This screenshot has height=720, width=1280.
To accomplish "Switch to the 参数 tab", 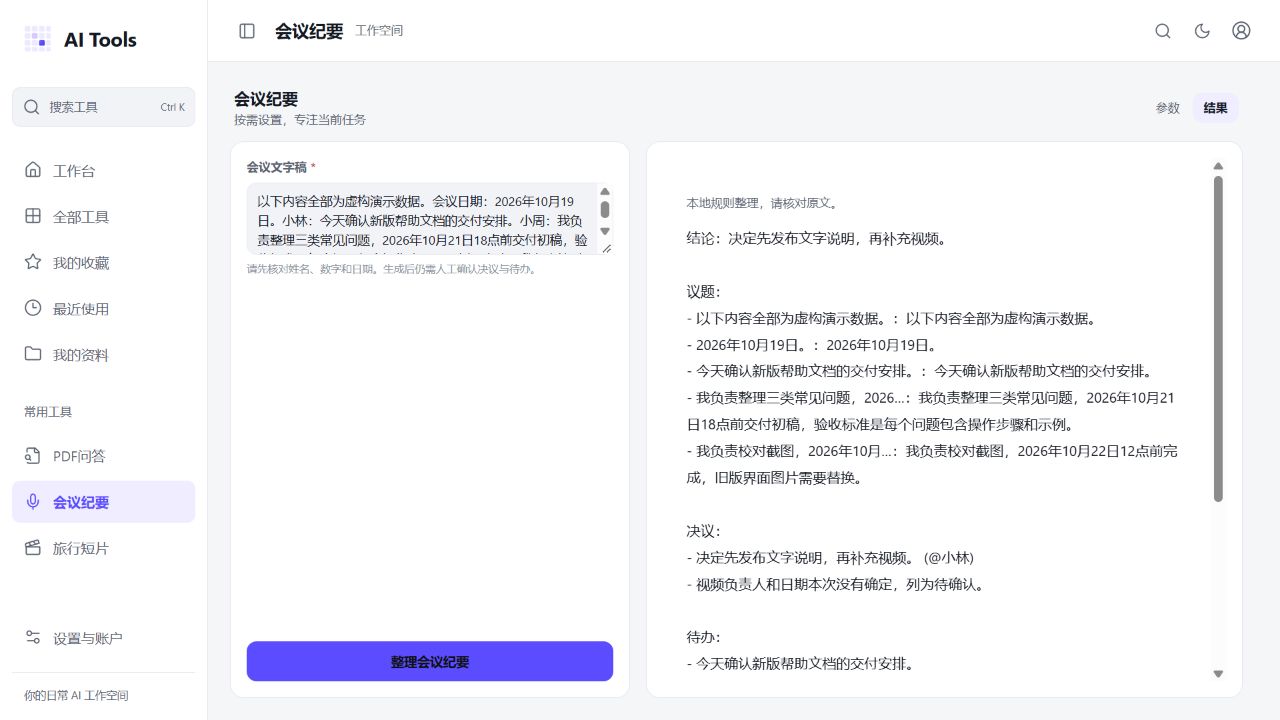I will coord(1168,108).
